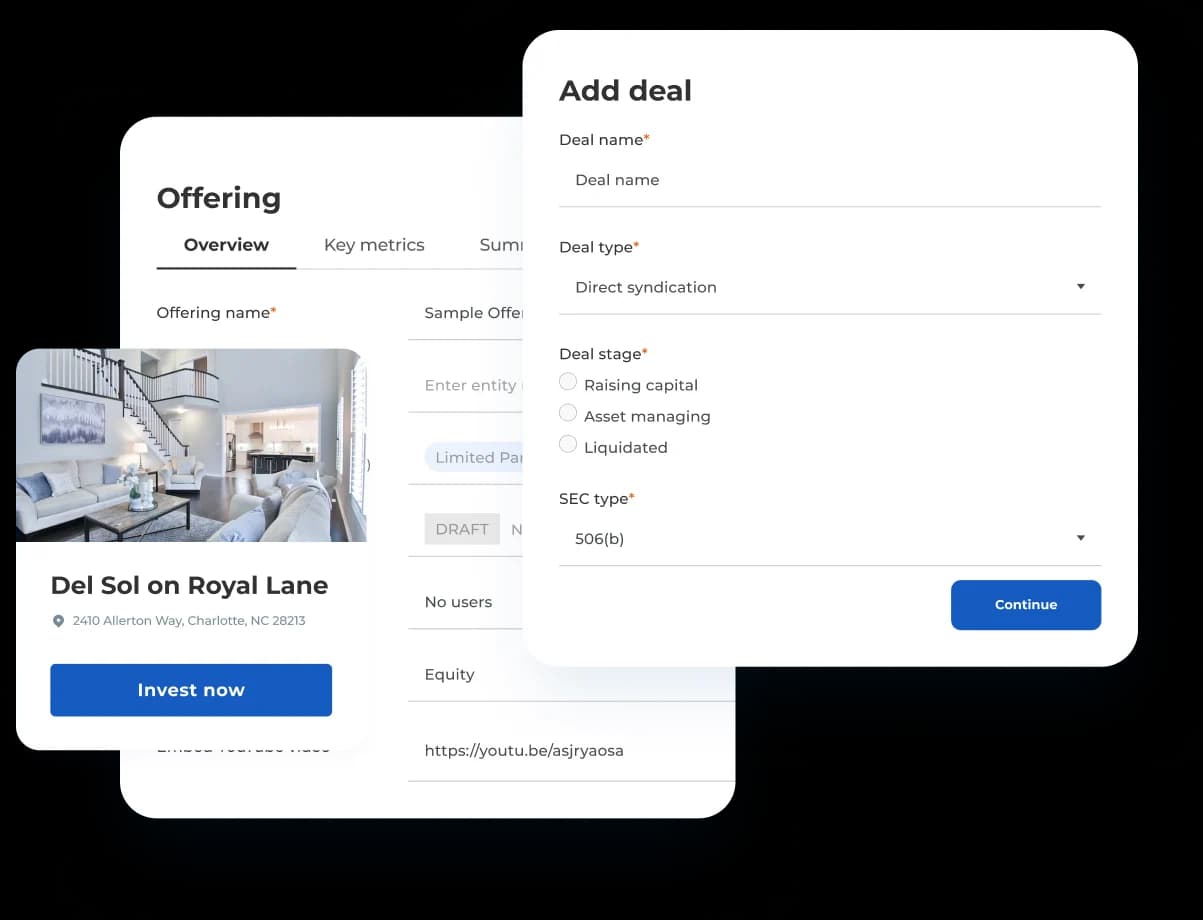The width and height of the screenshot is (1203, 920).
Task: Click the YouTube URL field
Action: point(571,751)
